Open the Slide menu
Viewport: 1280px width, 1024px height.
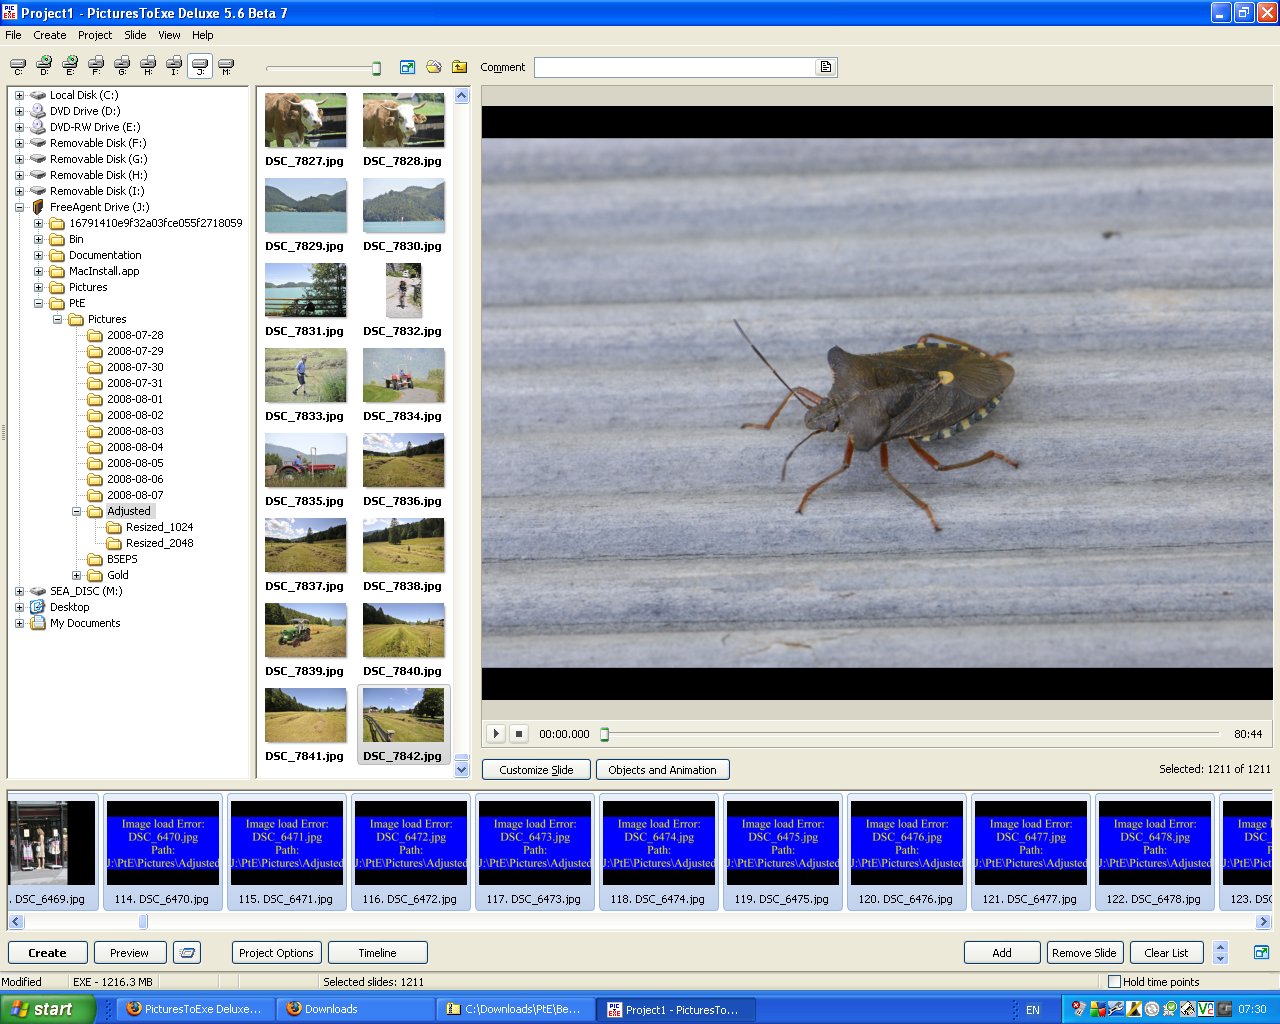(135, 35)
